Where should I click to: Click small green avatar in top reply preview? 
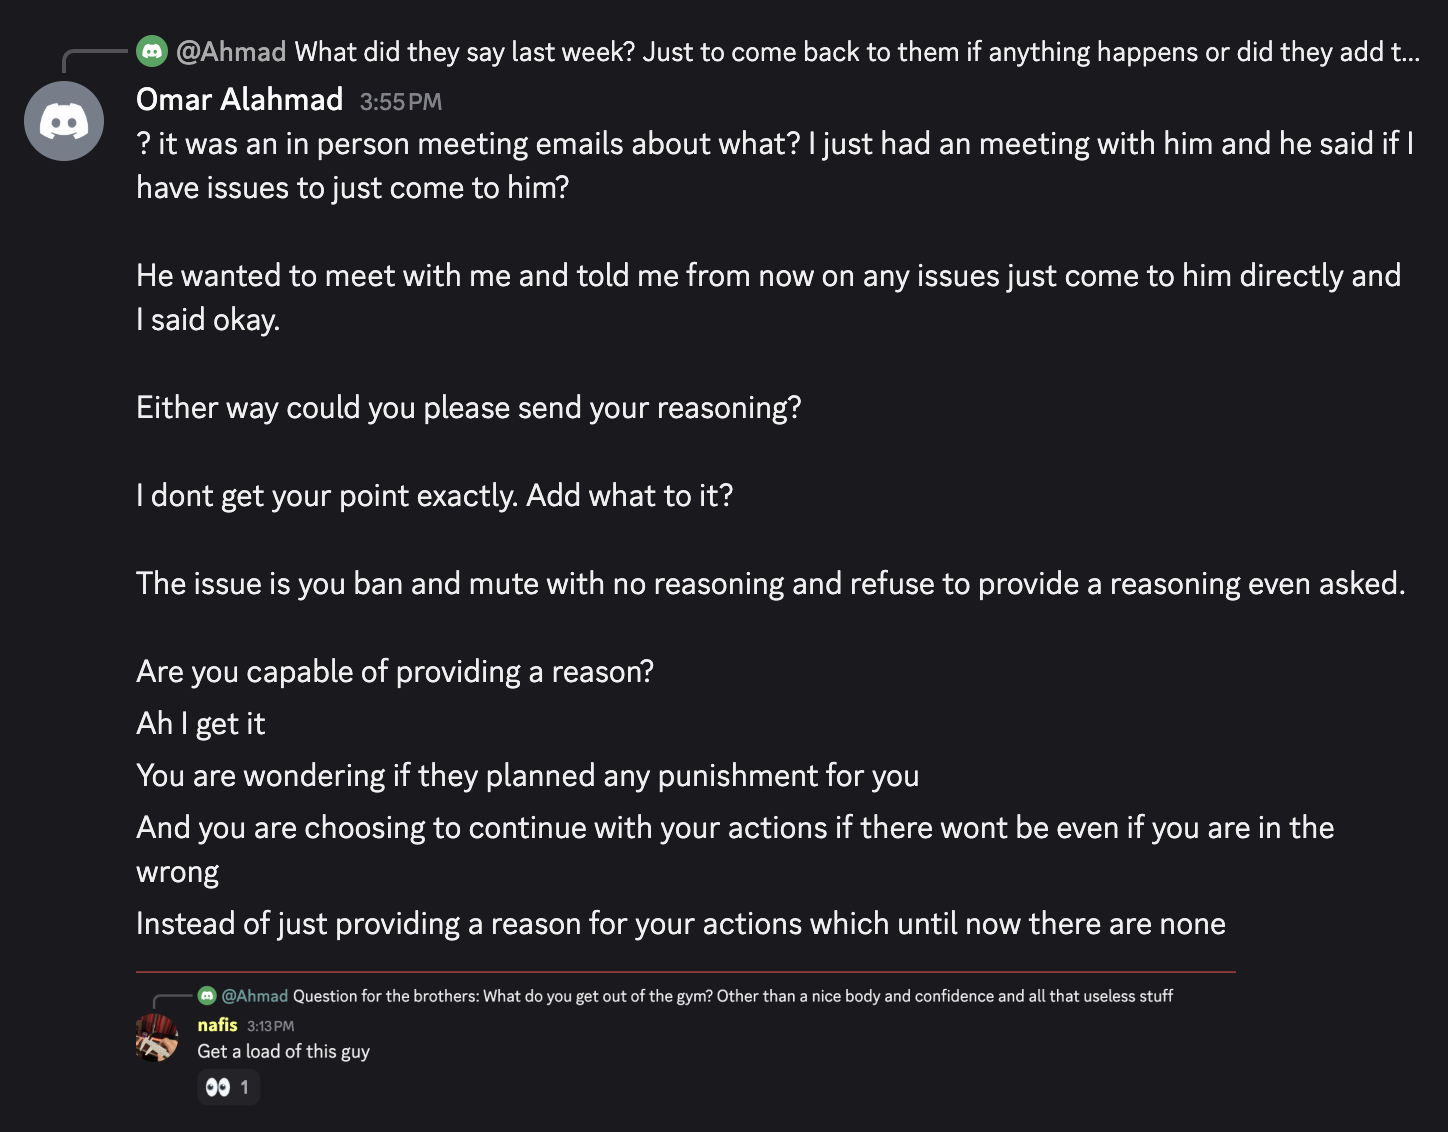point(152,51)
